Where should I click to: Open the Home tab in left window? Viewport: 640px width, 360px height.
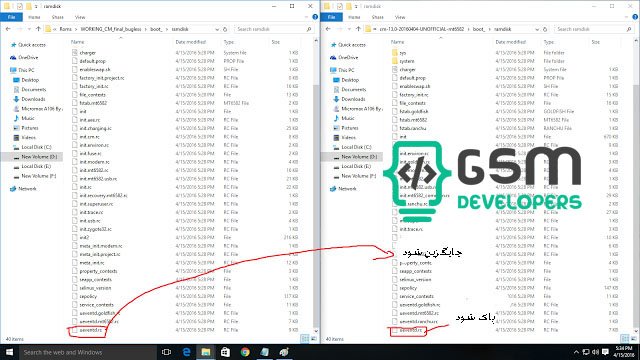coord(34,17)
